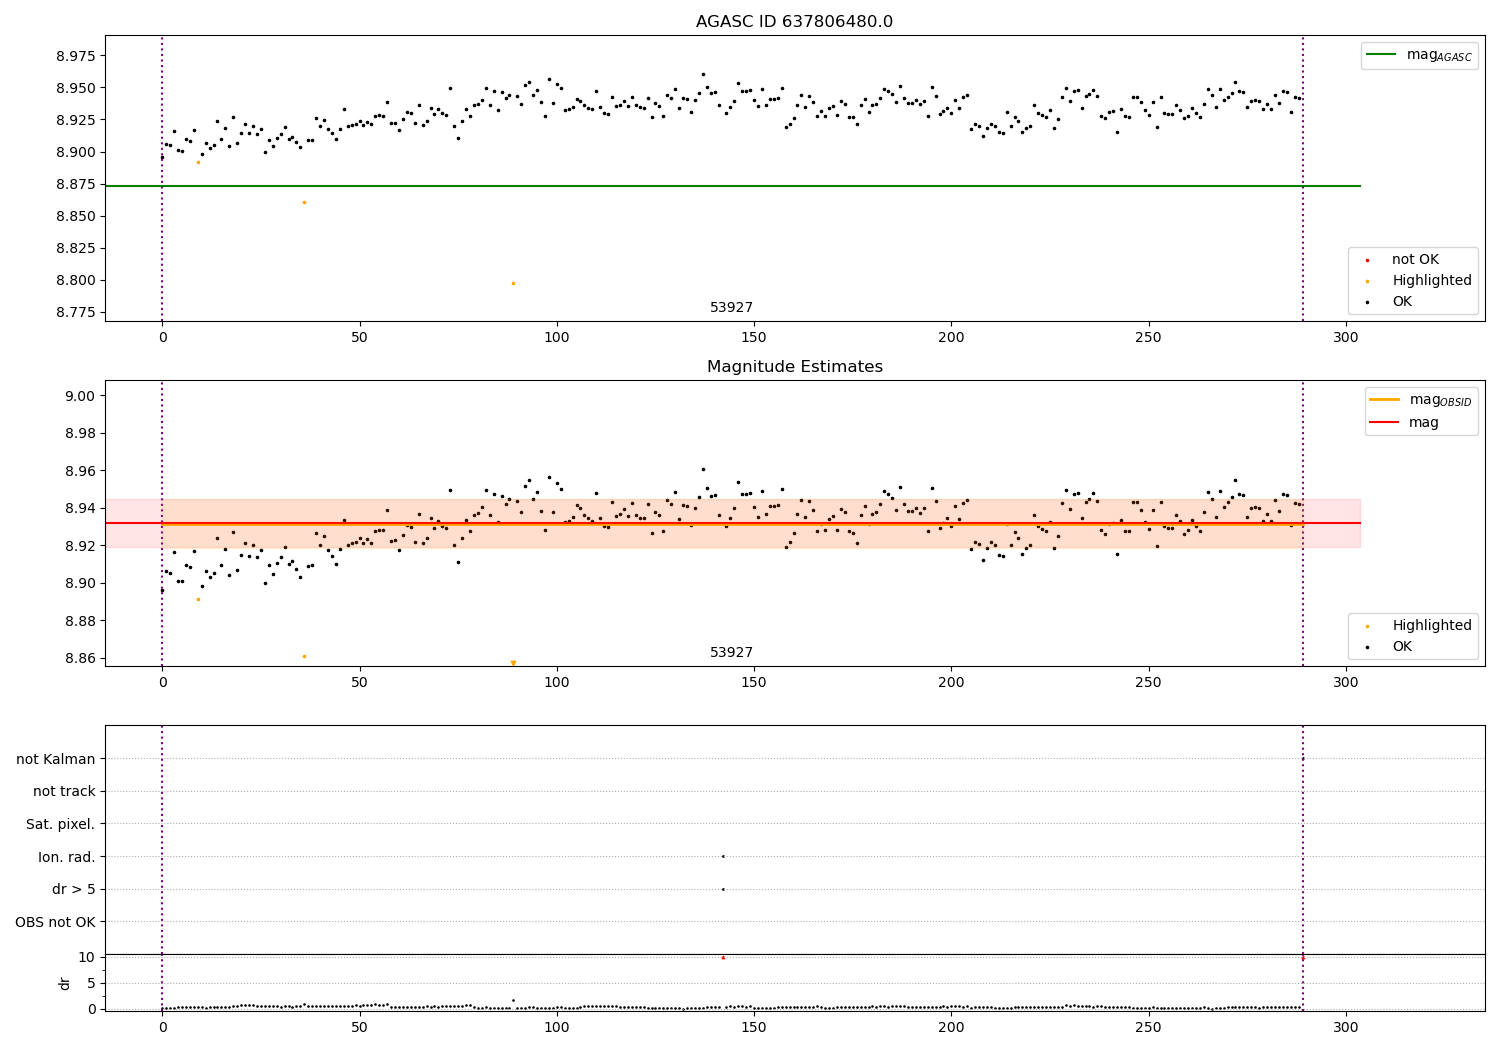Viewport: 1500px width, 1050px height.
Task: Click the 'OBS not OK' row label
Action: pos(55,923)
